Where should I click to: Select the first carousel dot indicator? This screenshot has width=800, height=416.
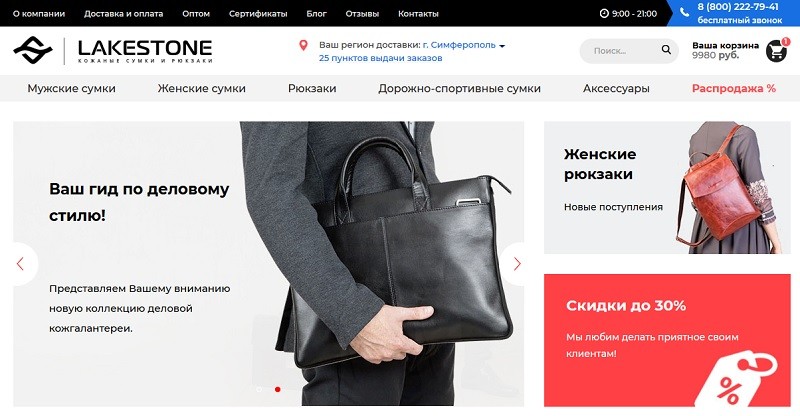coord(259,389)
